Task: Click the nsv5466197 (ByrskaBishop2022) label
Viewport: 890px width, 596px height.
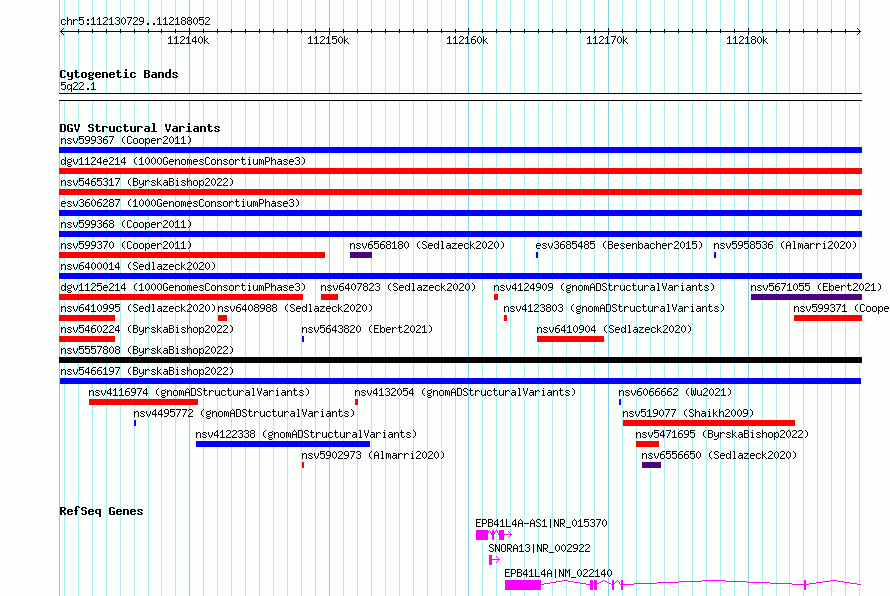Action: (147, 371)
